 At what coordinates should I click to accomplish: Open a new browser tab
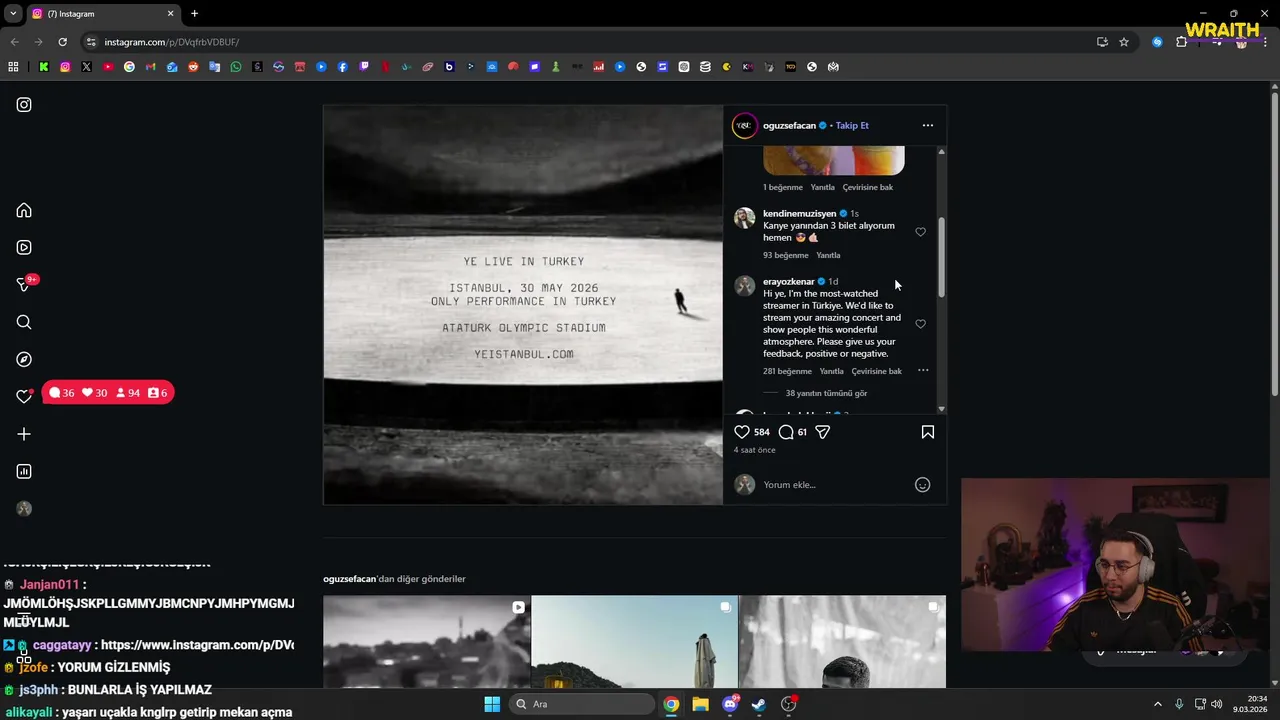tap(194, 14)
